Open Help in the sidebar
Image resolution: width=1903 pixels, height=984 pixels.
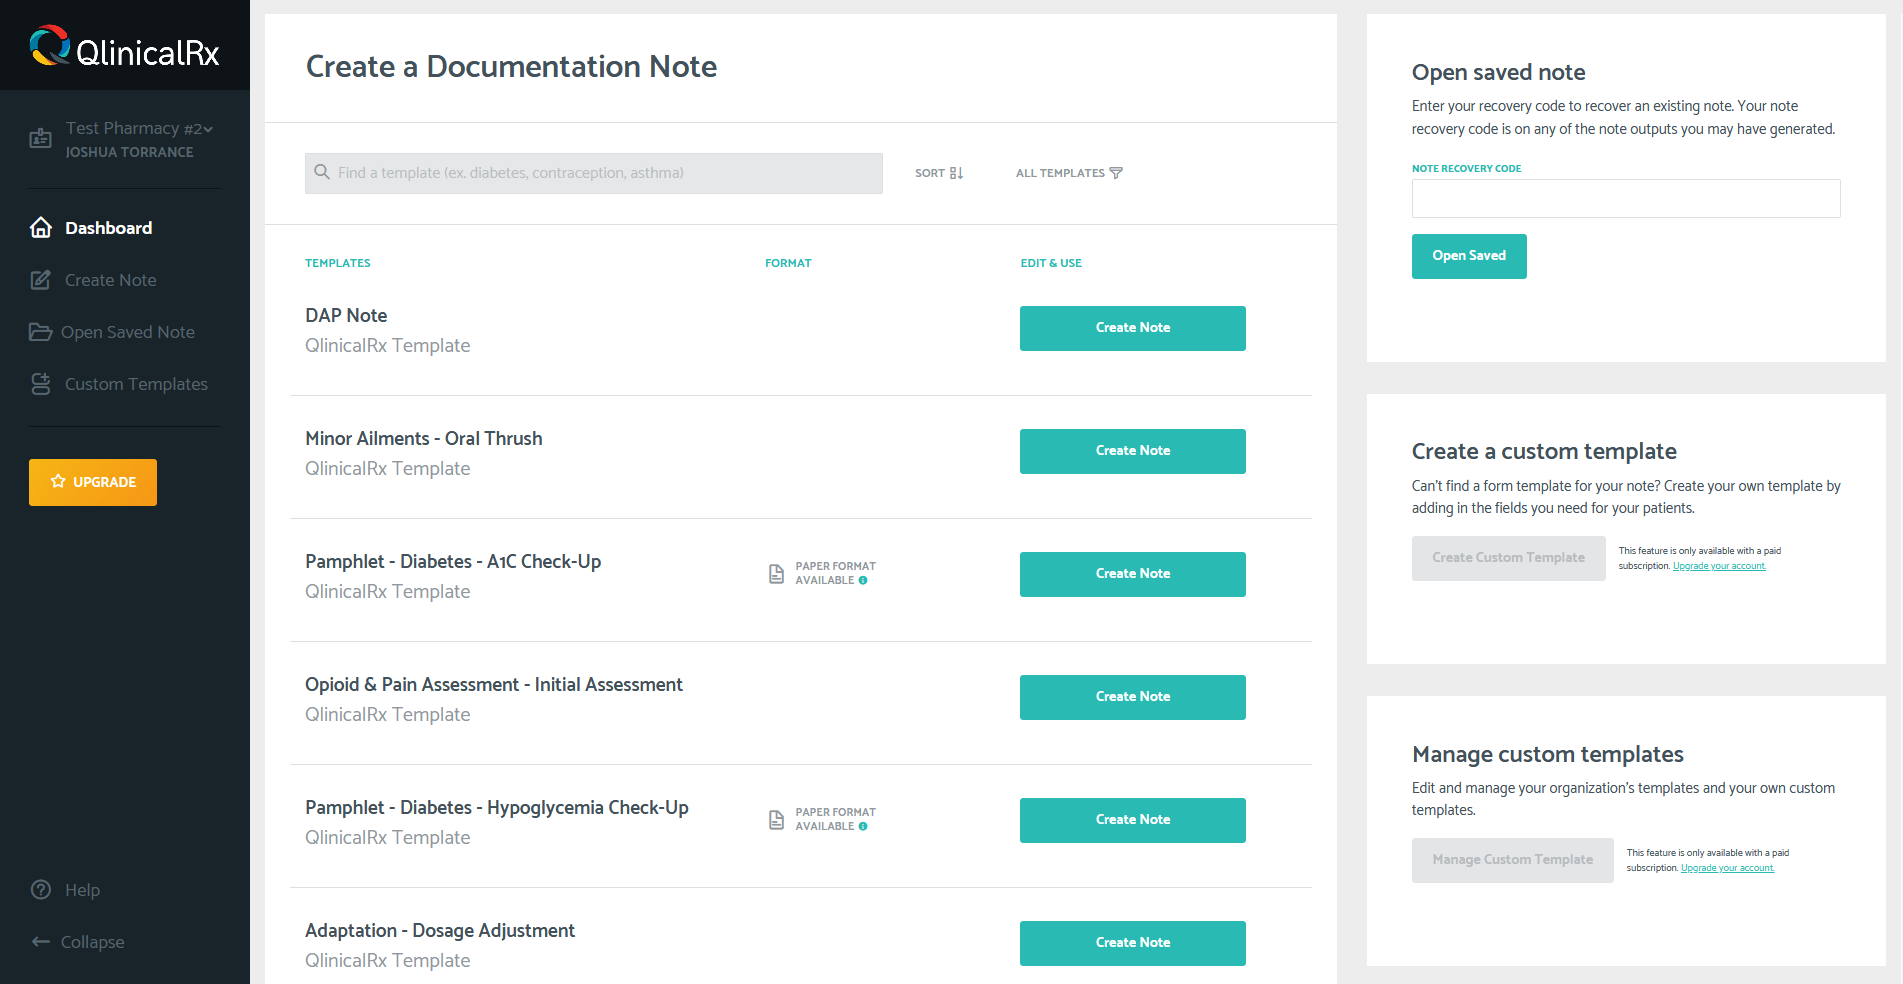click(82, 890)
